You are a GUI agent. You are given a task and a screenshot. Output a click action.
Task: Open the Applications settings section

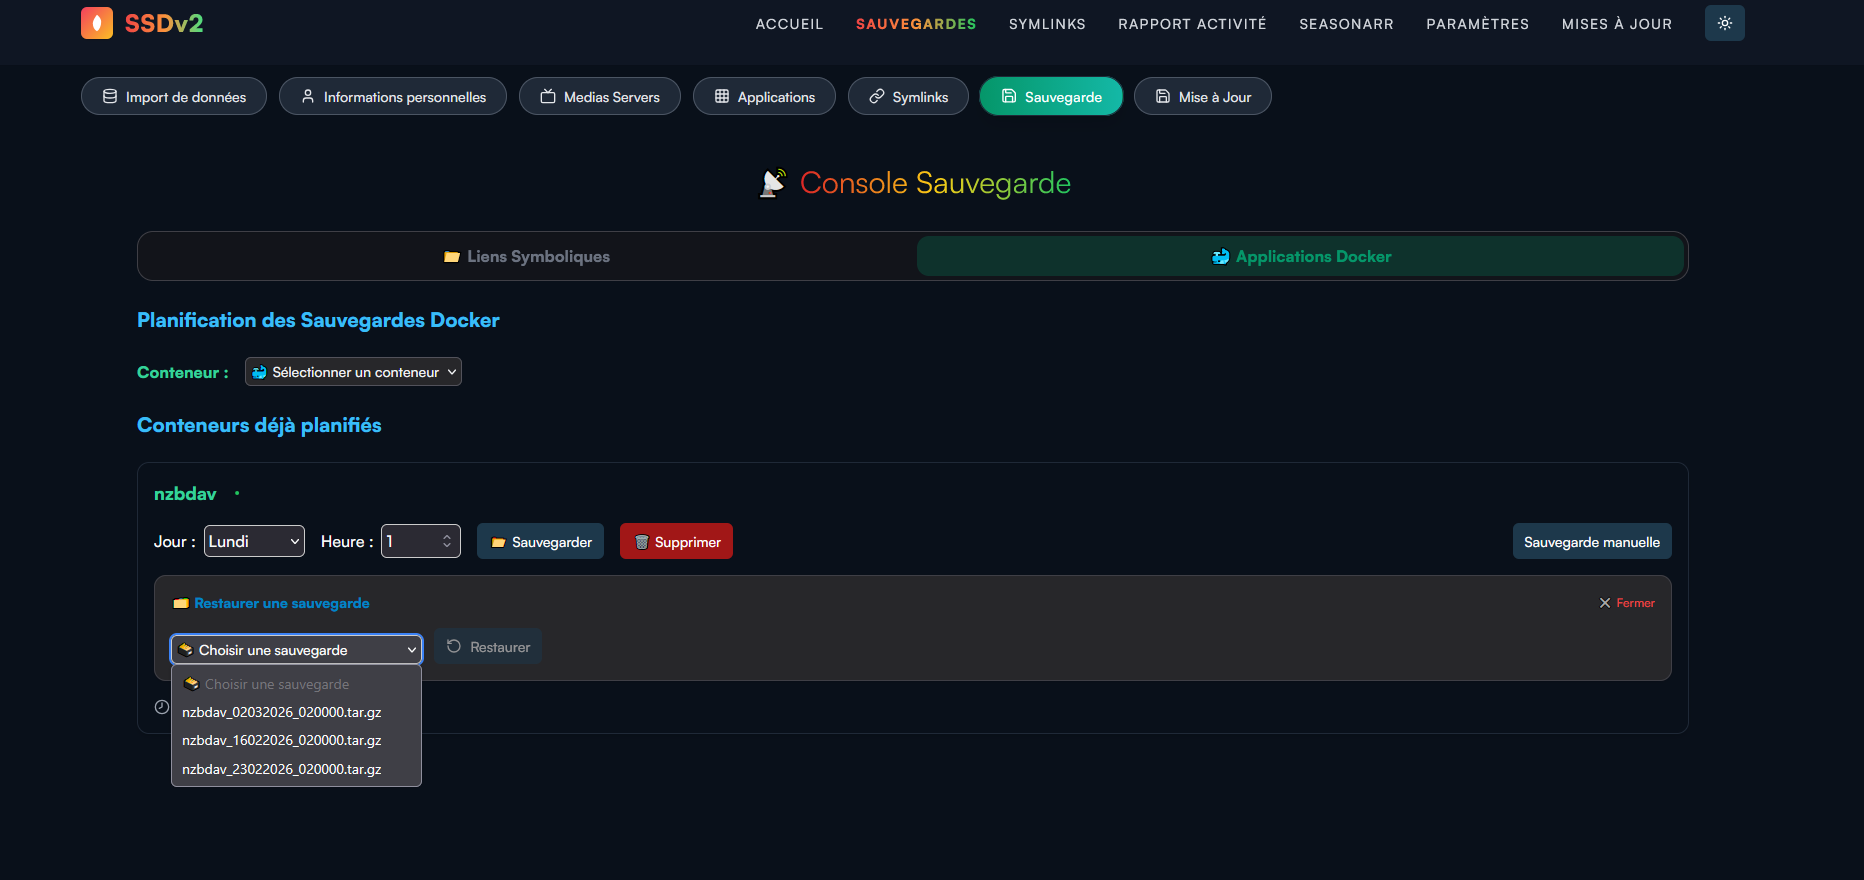pos(764,97)
